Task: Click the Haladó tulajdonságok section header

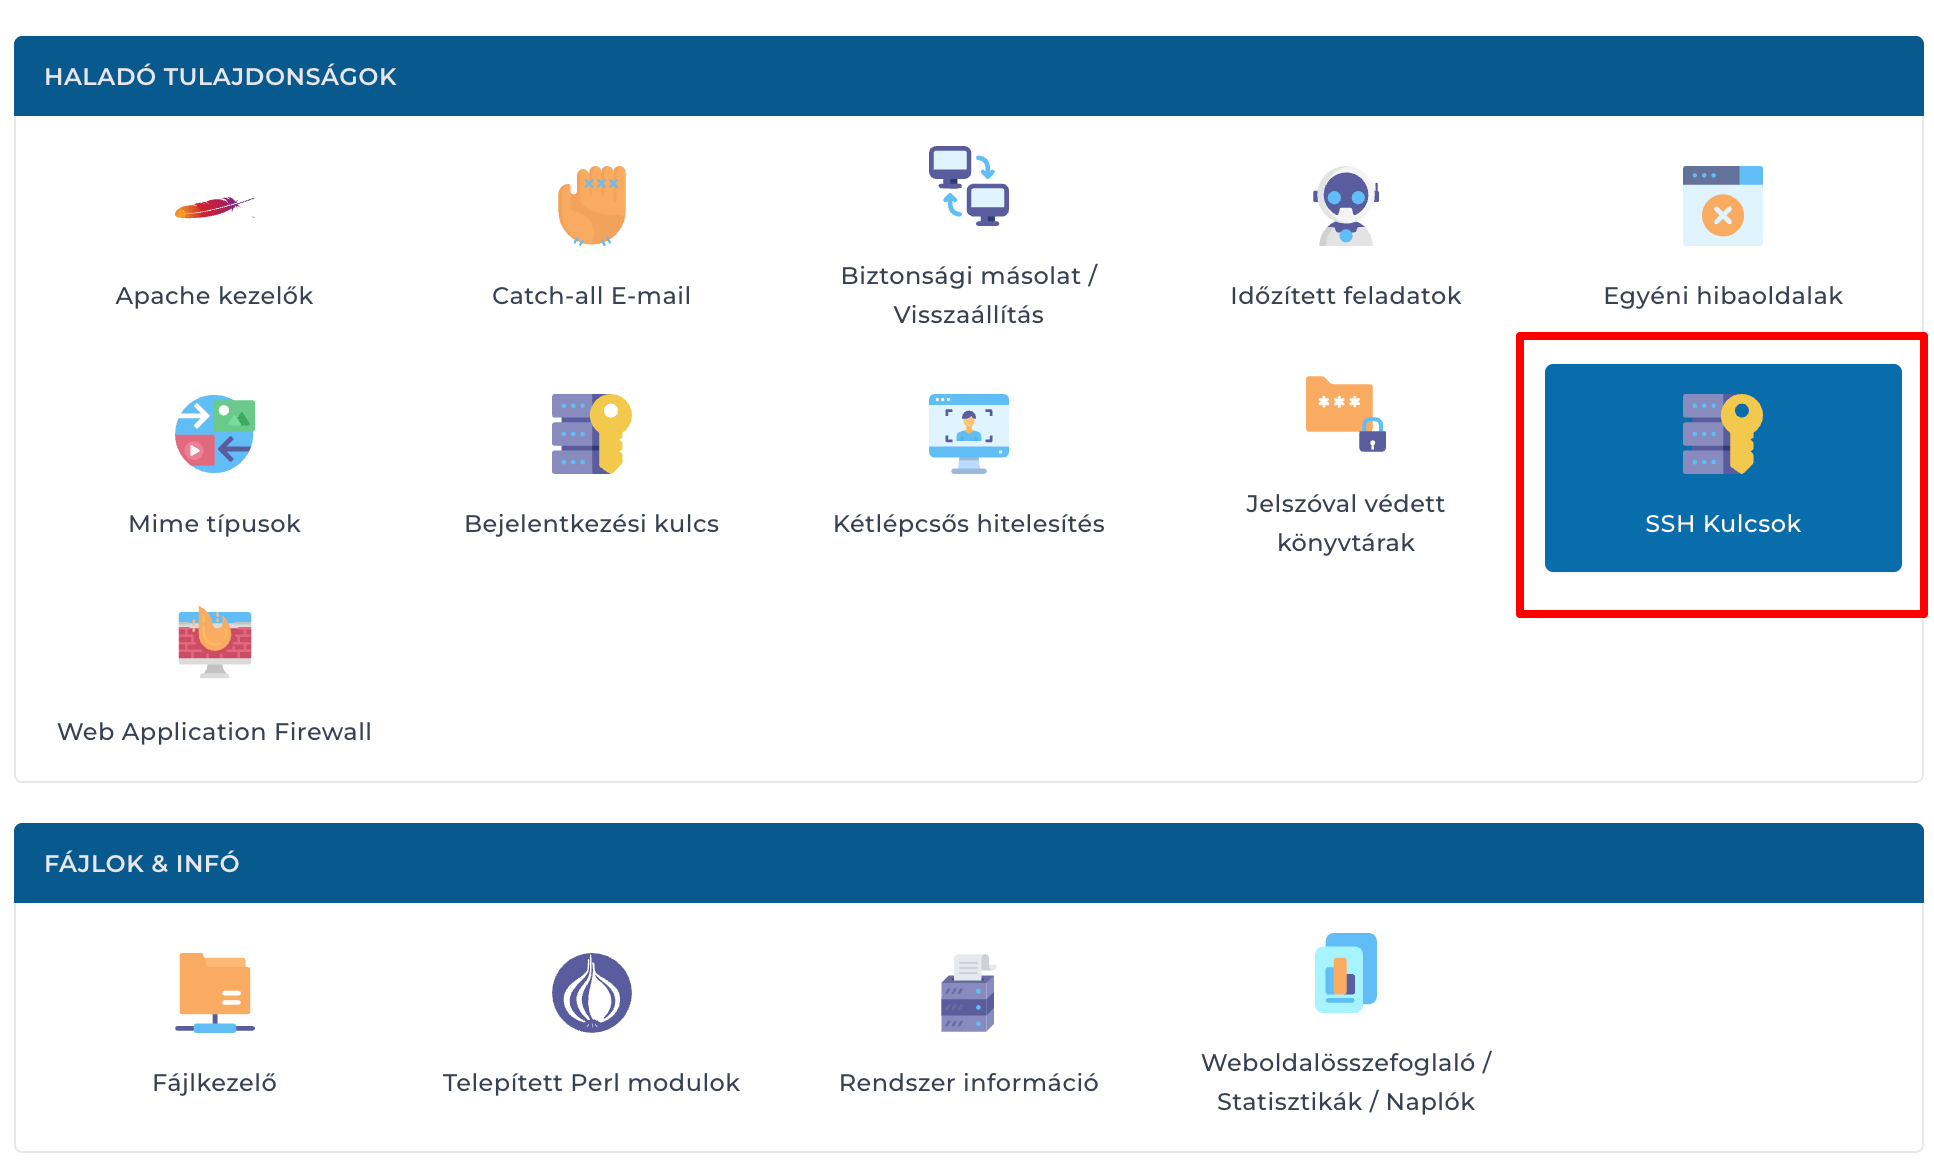Action: [220, 77]
